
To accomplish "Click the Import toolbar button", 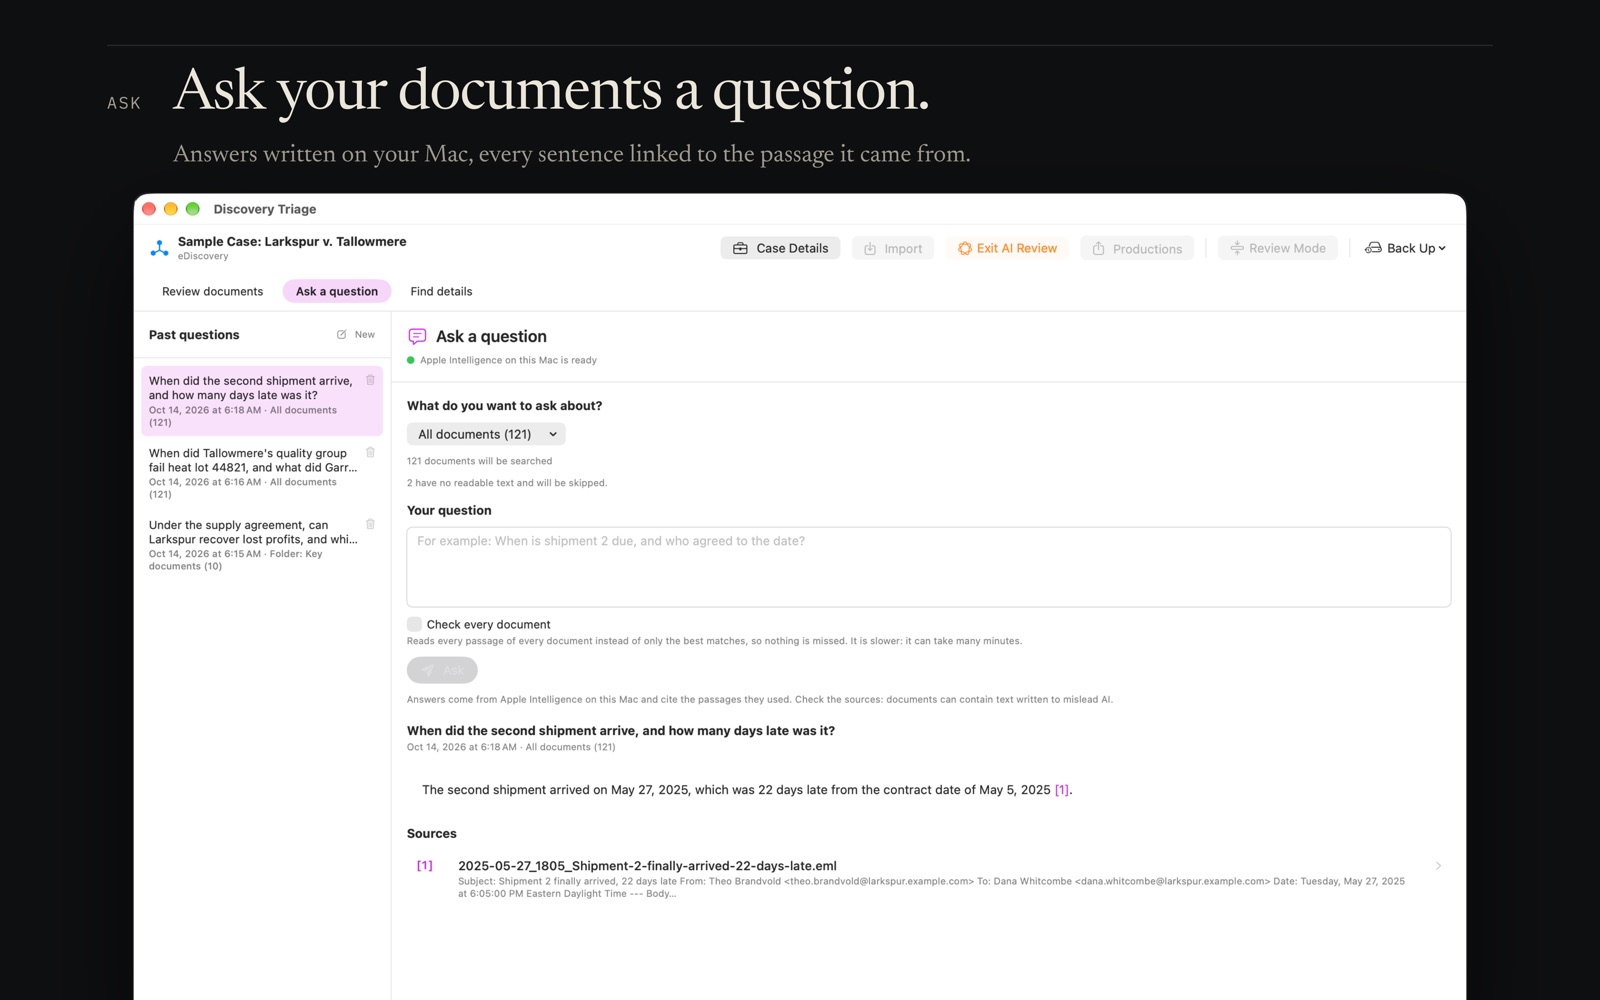I will [893, 248].
